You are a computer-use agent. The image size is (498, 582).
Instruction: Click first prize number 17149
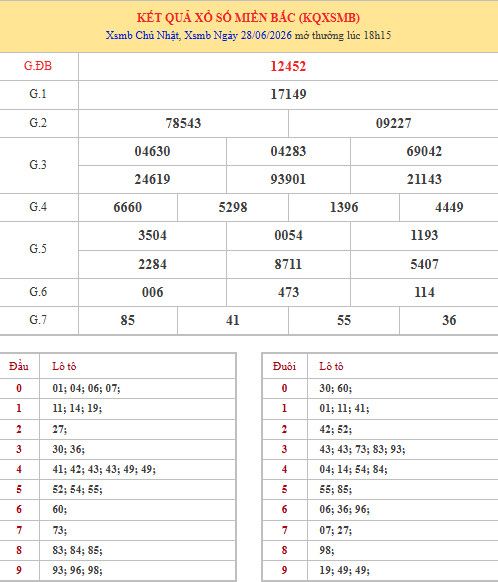288,94
